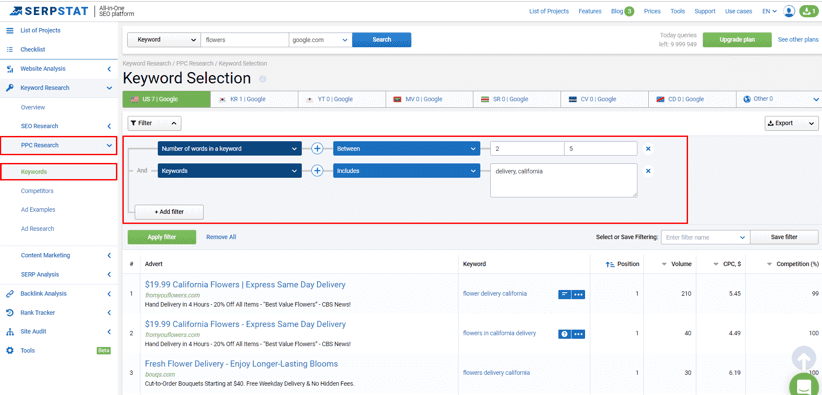The image size is (822, 395).
Task: Click the scroll-to-top arrow button
Action: [804, 359]
